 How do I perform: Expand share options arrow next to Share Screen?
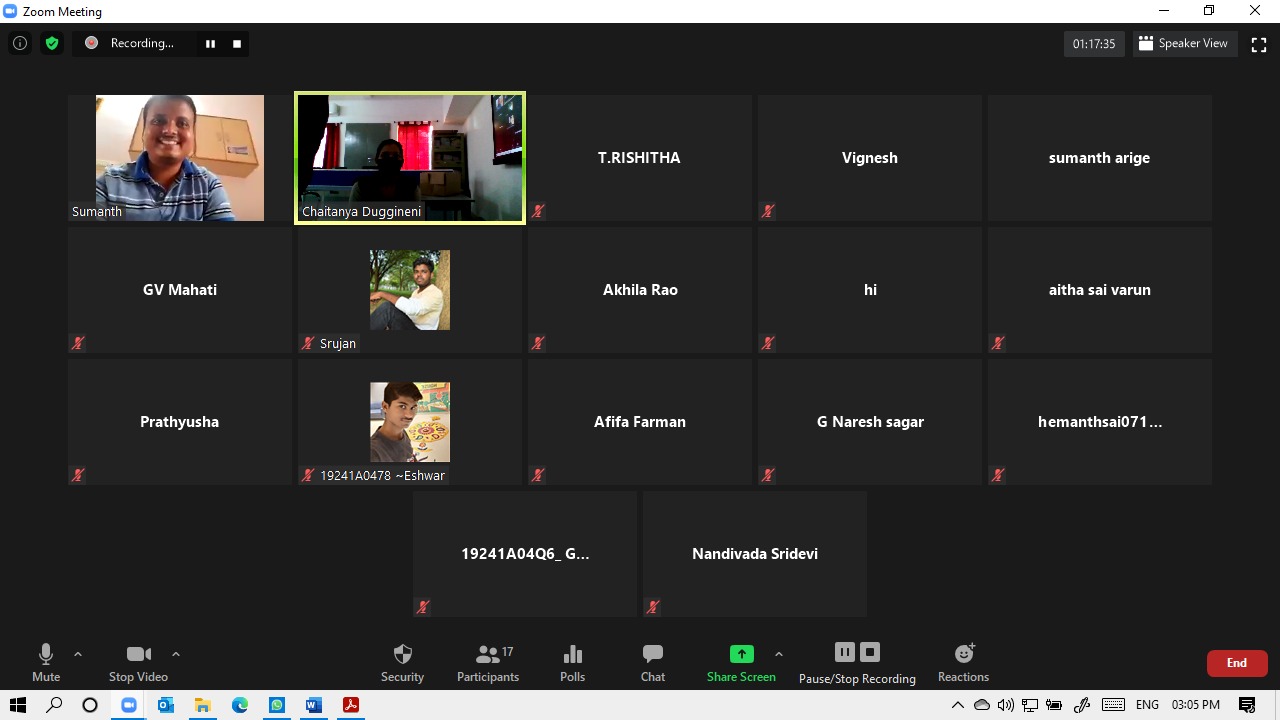(779, 654)
